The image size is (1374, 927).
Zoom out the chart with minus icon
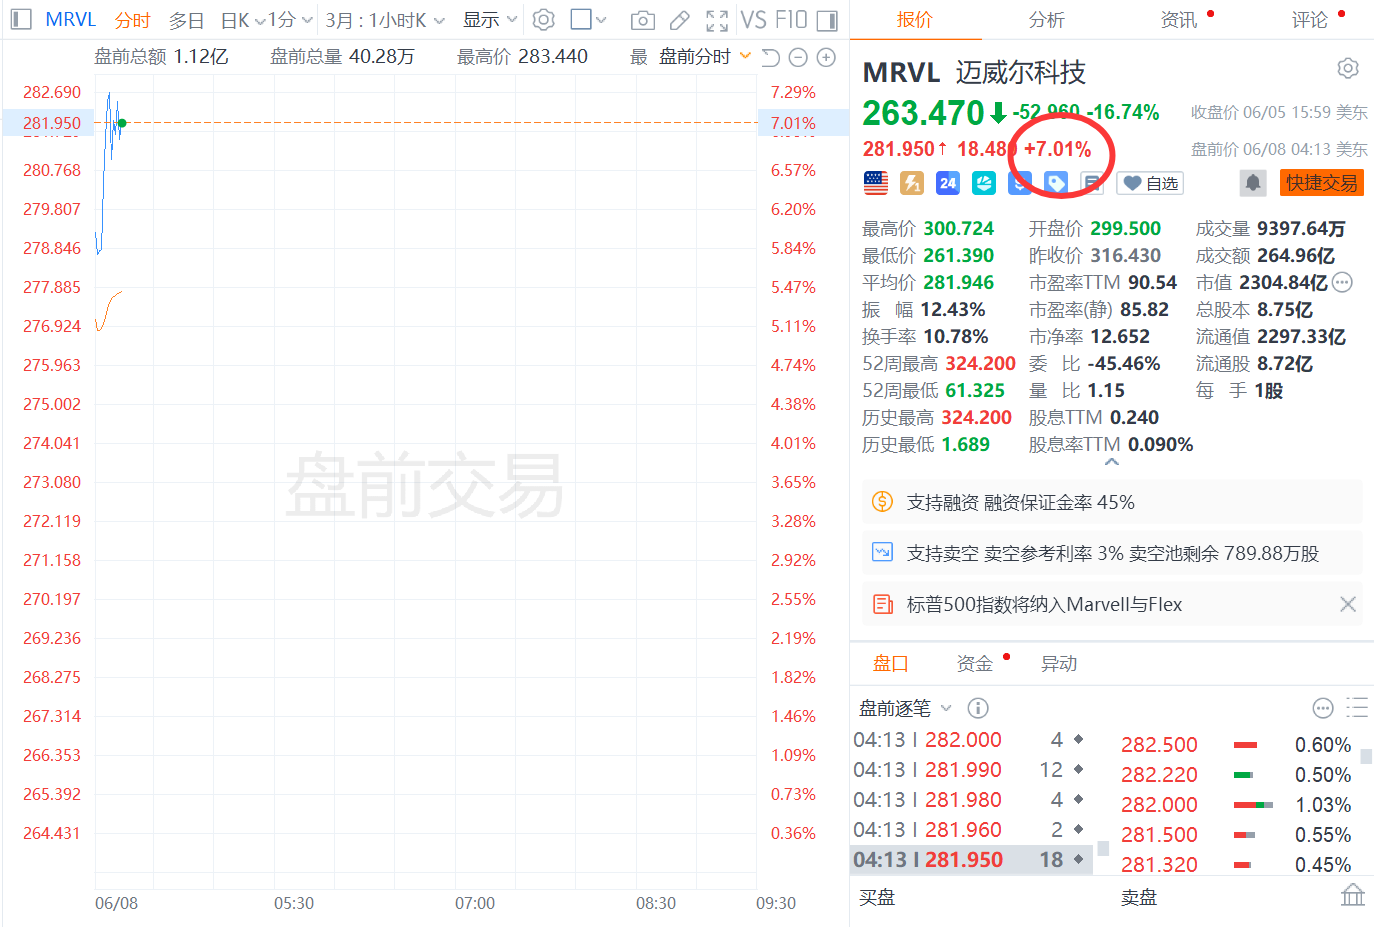click(x=798, y=57)
